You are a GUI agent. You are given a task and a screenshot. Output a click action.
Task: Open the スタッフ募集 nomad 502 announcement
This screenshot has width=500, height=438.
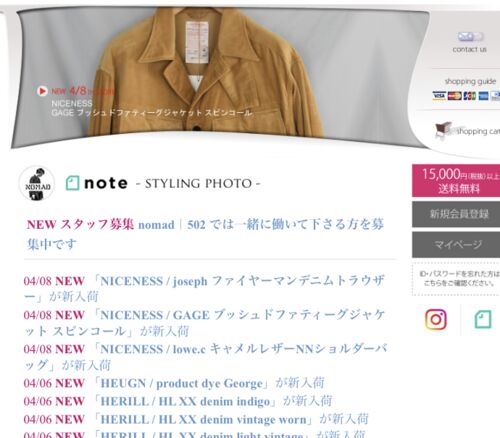(x=205, y=234)
